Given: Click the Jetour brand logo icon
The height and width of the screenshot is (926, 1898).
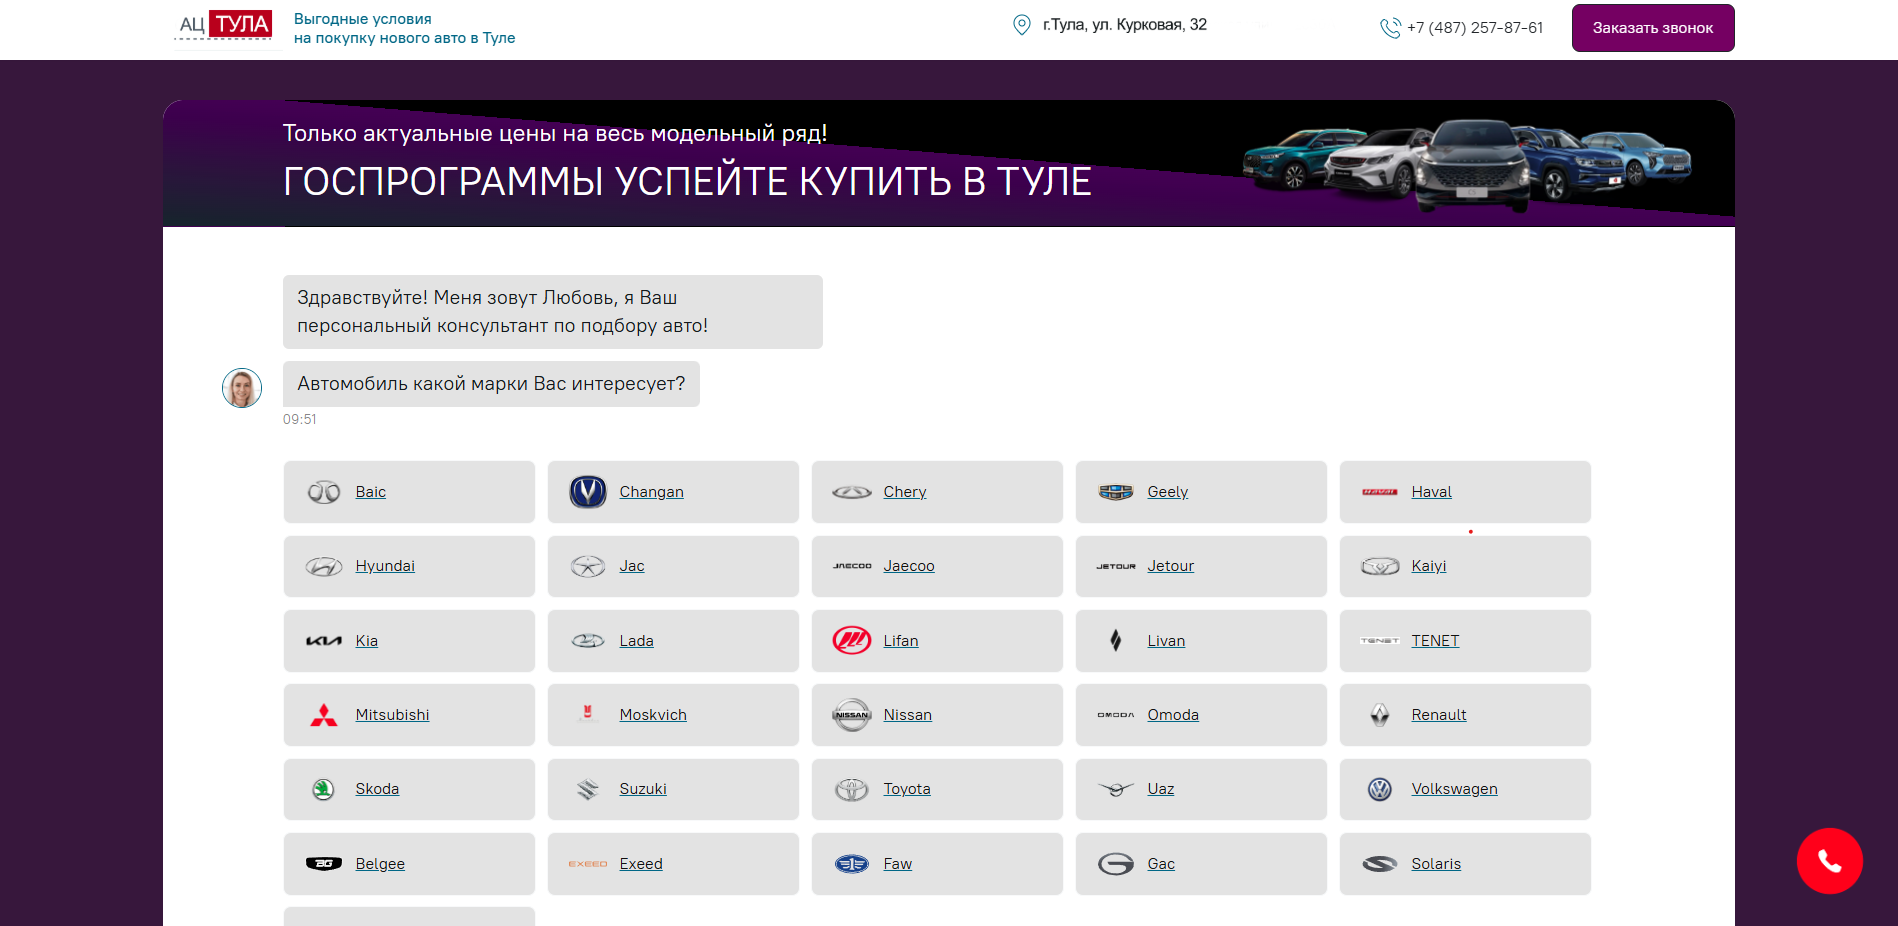Looking at the screenshot, I should click(1116, 566).
